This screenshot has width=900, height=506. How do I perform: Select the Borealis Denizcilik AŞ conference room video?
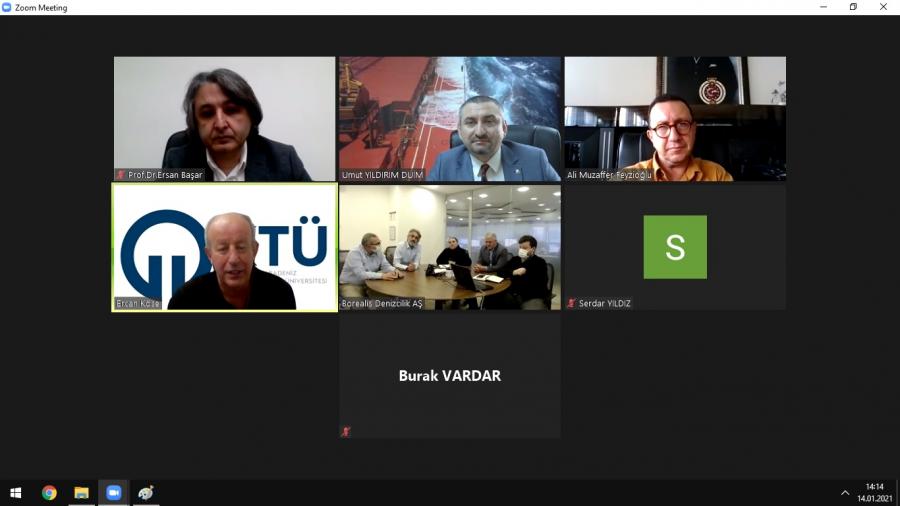click(450, 247)
